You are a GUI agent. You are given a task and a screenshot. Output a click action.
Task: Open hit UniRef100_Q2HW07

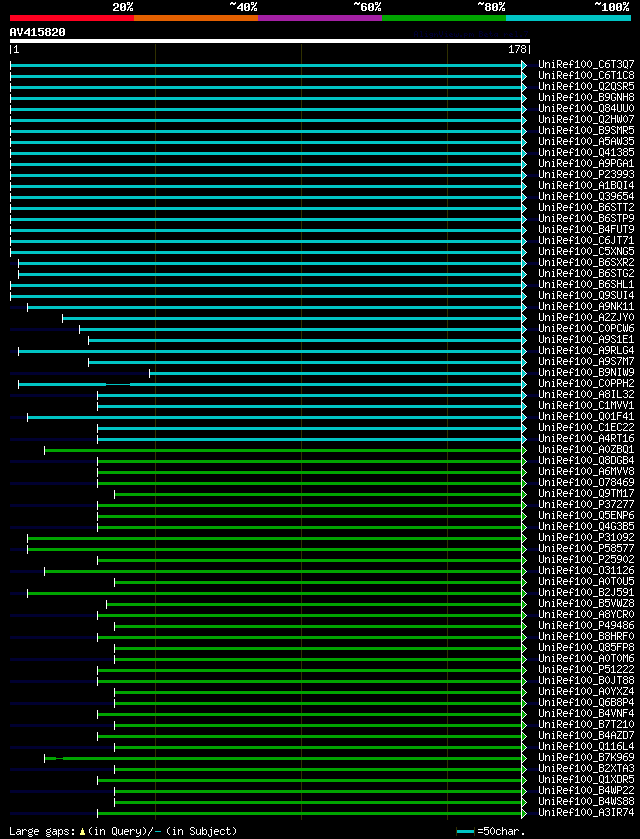586,120
